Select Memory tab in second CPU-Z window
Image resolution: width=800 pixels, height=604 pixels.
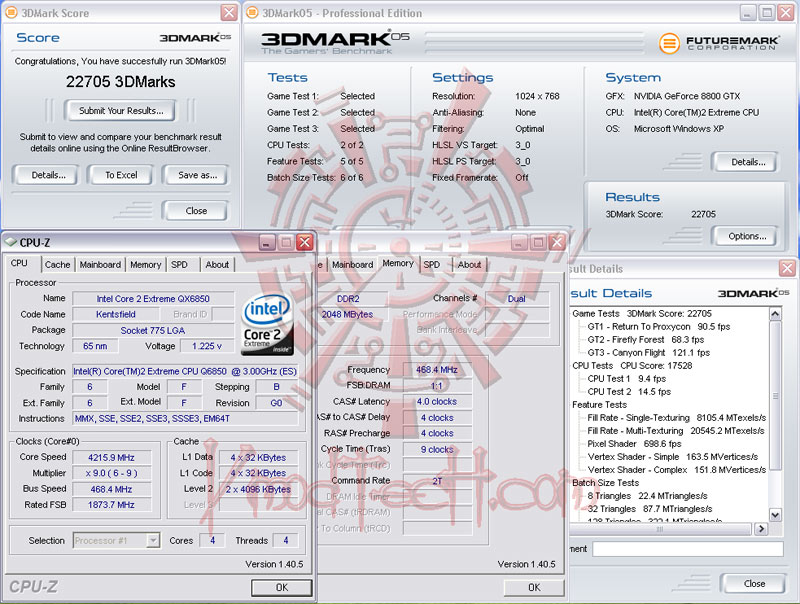398,263
